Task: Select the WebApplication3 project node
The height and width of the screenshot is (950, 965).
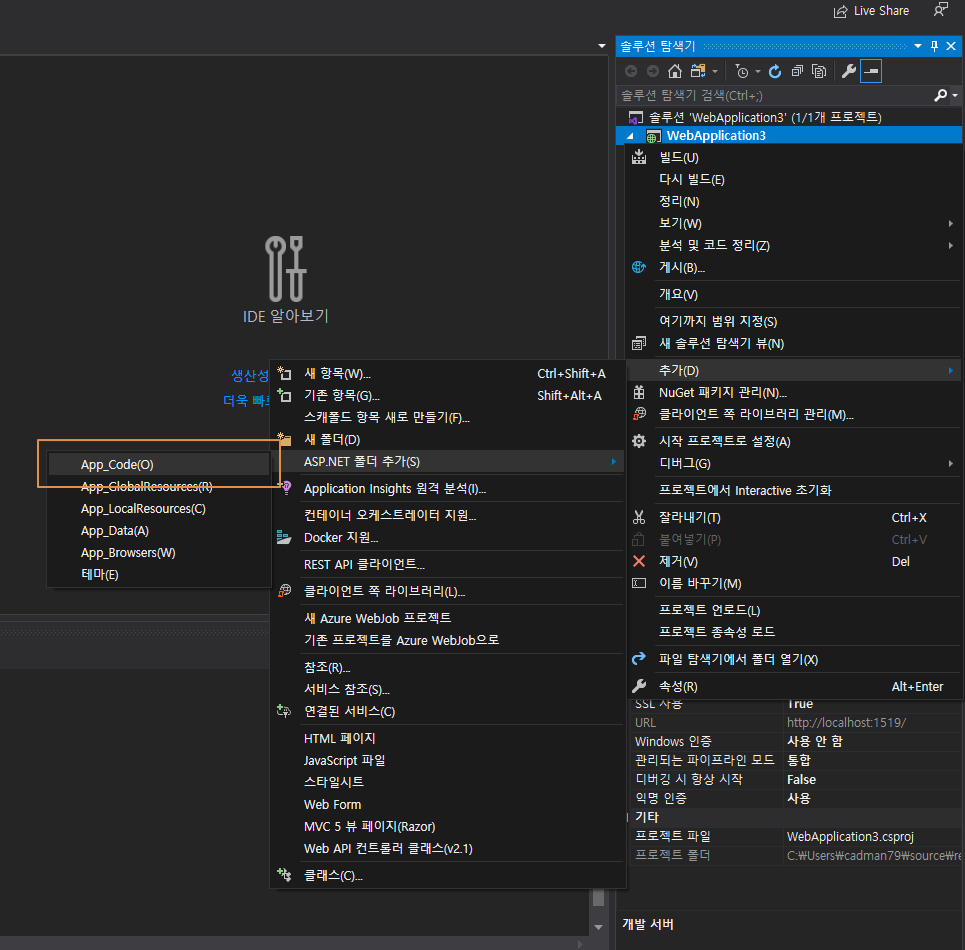Action: [716, 136]
